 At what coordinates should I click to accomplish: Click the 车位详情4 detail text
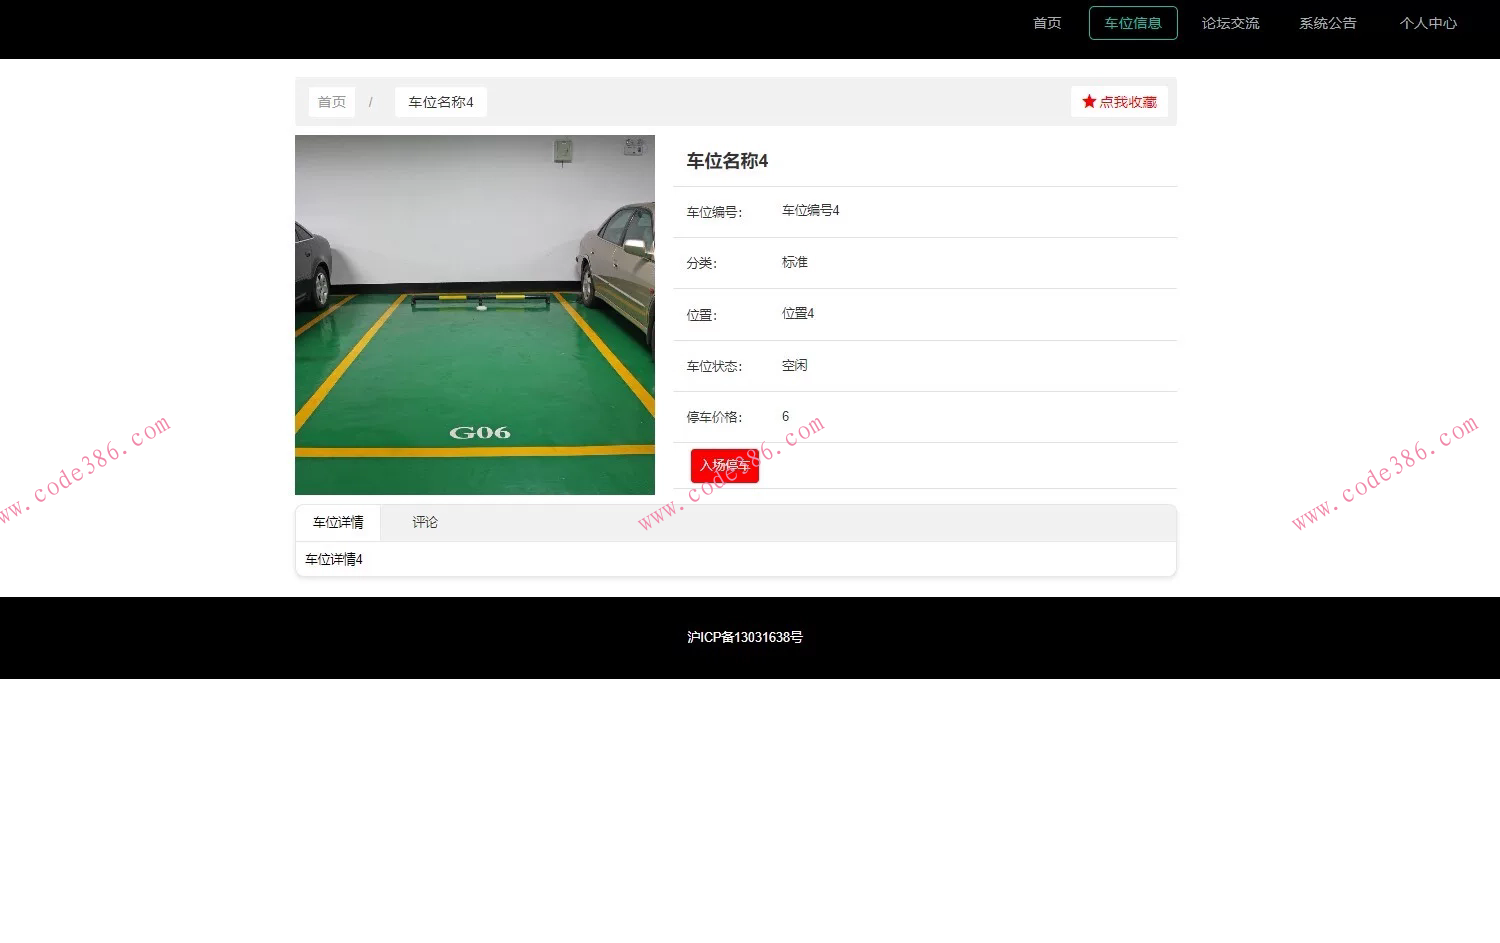tap(333, 559)
